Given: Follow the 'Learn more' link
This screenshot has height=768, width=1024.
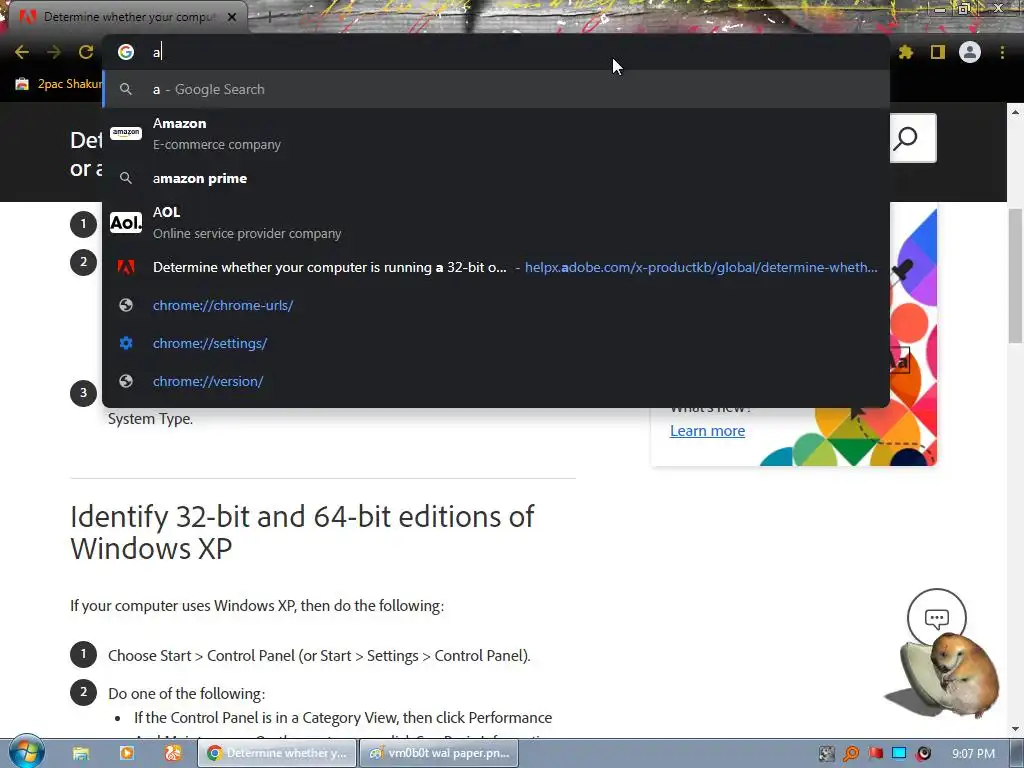Looking at the screenshot, I should coord(707,431).
